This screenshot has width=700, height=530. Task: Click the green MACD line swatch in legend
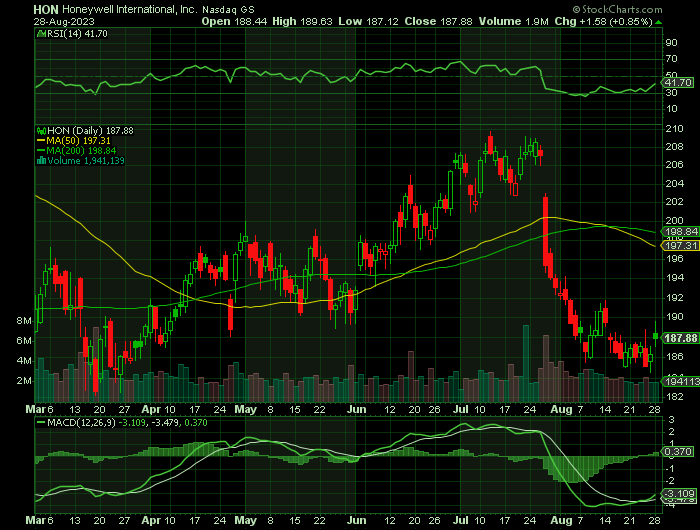pos(41,423)
